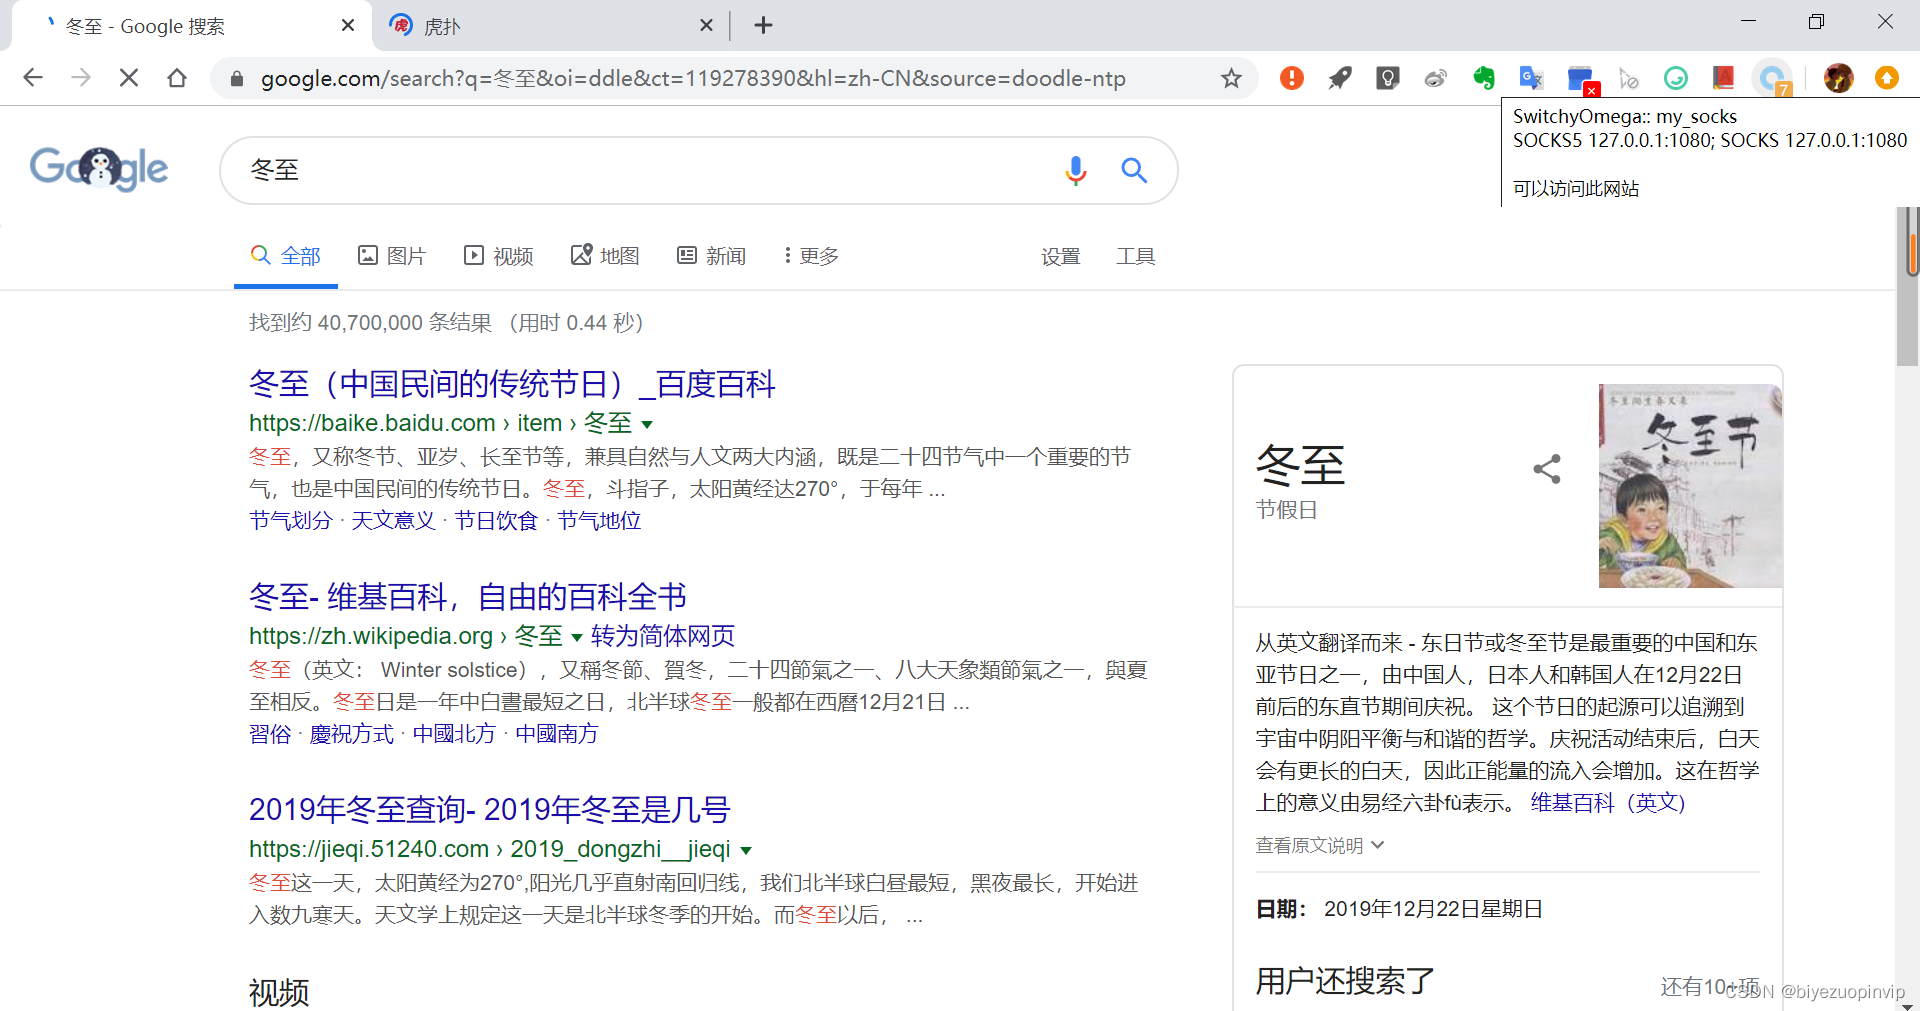This screenshot has height=1011, width=1920.
Task: Toggle the site security padlock info
Action: (x=236, y=78)
